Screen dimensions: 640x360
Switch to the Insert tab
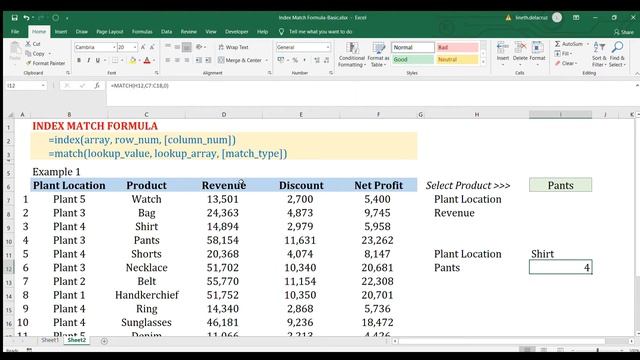click(x=61, y=32)
